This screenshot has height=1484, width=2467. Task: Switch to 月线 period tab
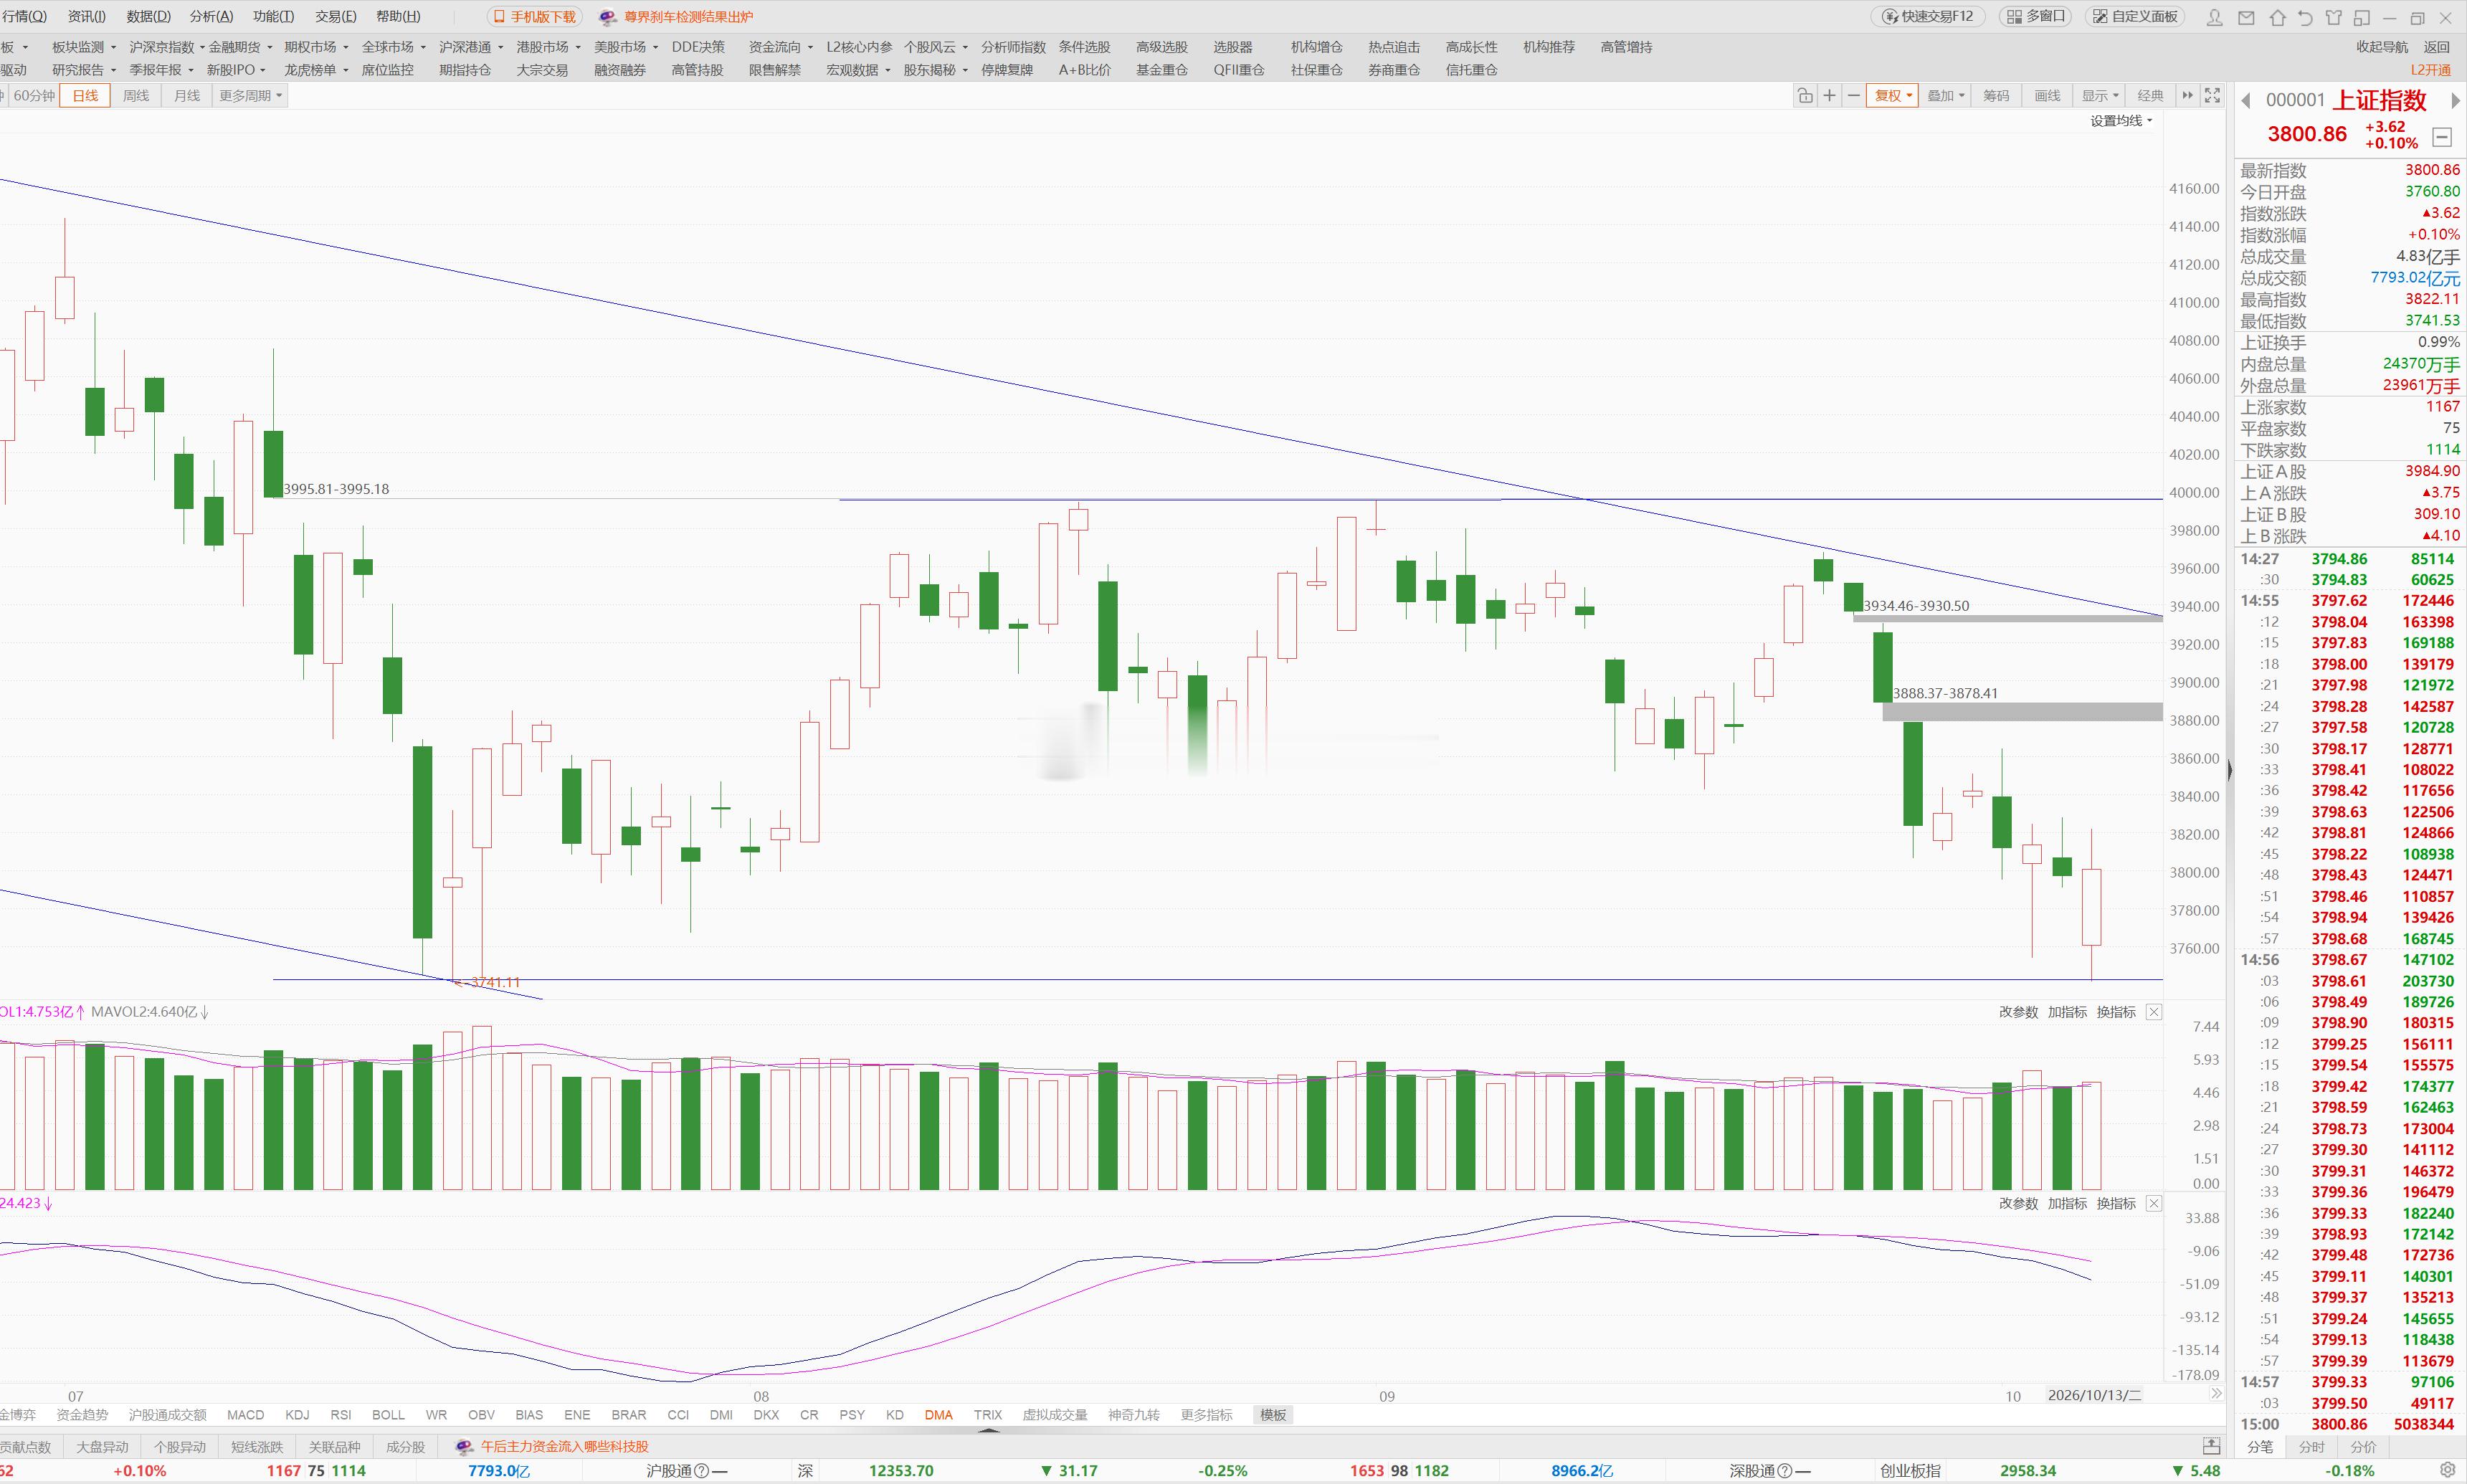coord(187,96)
